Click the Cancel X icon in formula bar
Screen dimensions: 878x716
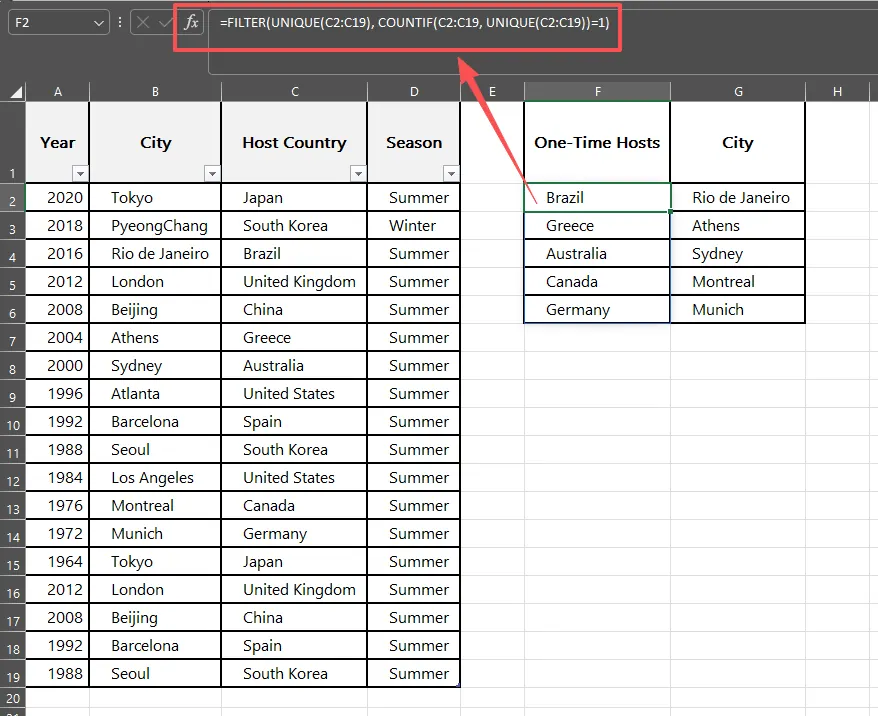pos(143,21)
